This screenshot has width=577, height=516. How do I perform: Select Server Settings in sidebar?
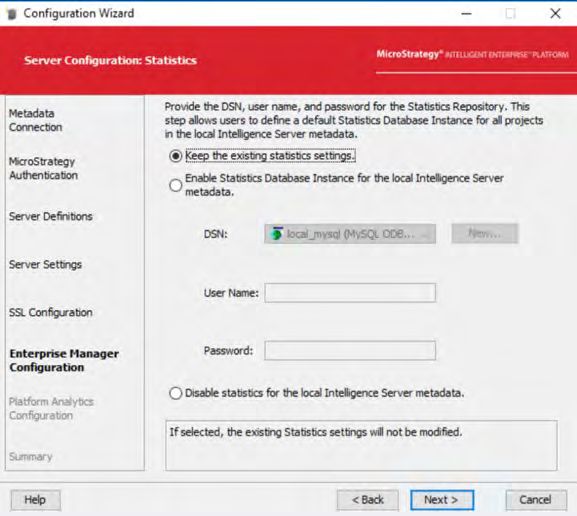point(45,265)
